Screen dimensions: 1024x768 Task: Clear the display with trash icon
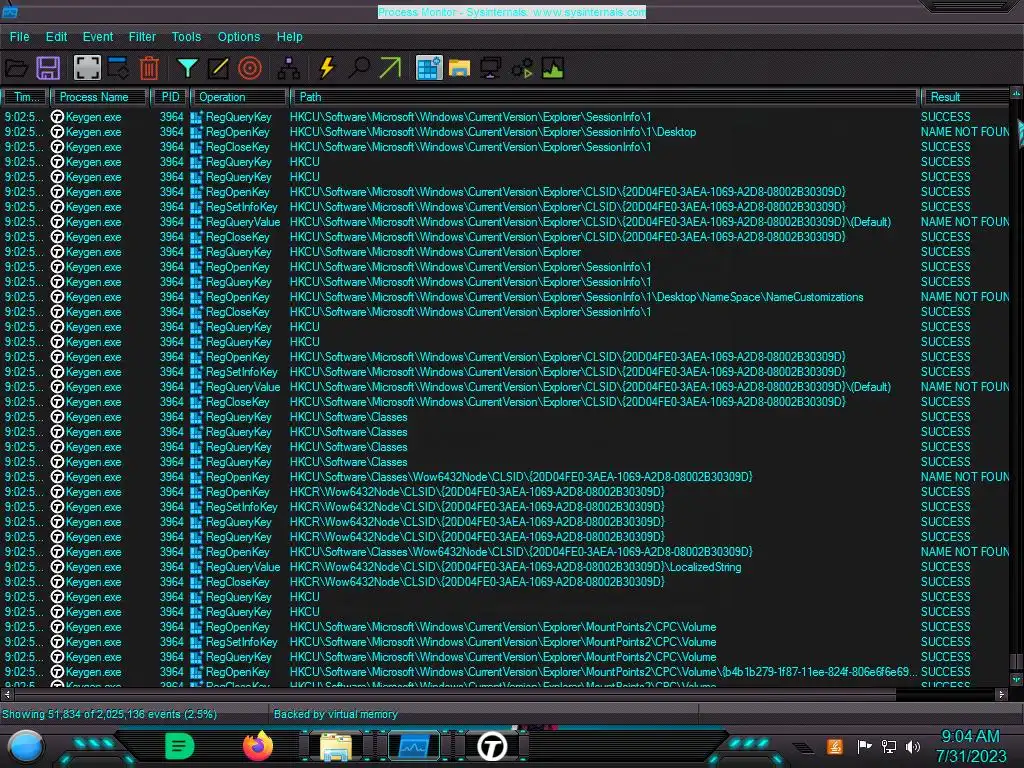coord(149,68)
